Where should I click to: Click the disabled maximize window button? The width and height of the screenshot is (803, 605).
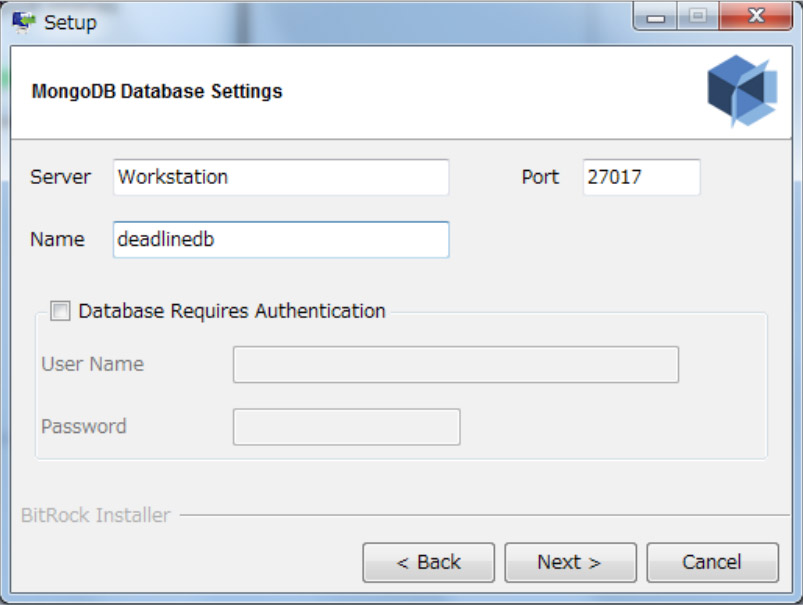click(x=697, y=18)
